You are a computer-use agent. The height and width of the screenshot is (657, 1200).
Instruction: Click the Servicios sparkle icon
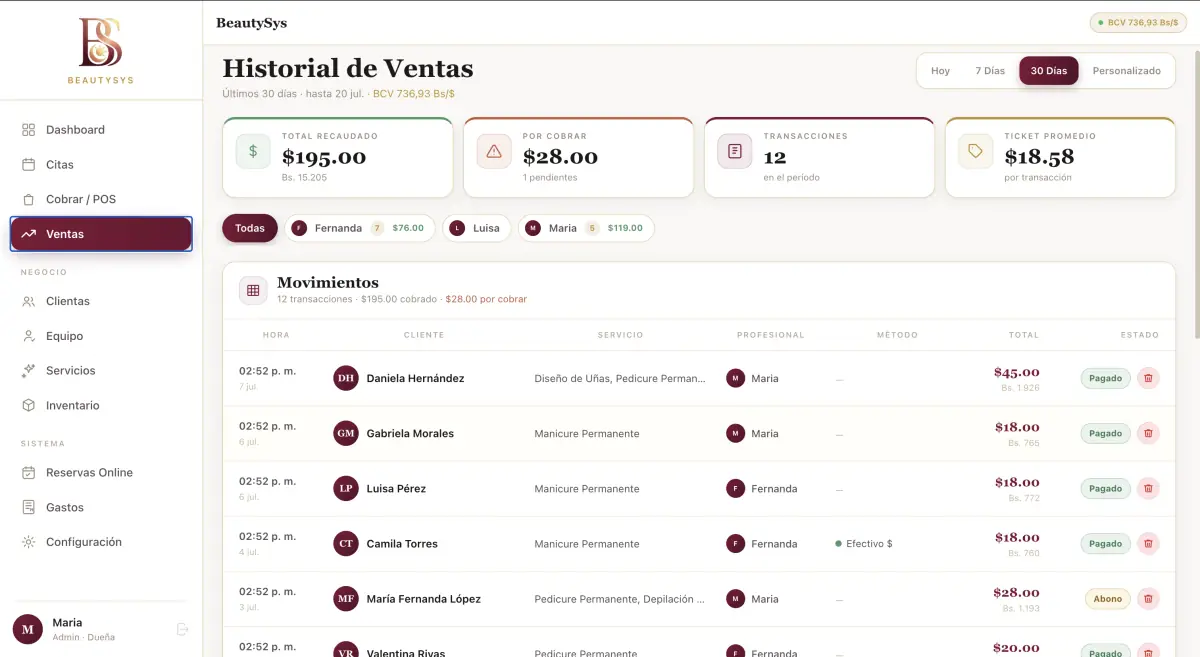point(28,370)
